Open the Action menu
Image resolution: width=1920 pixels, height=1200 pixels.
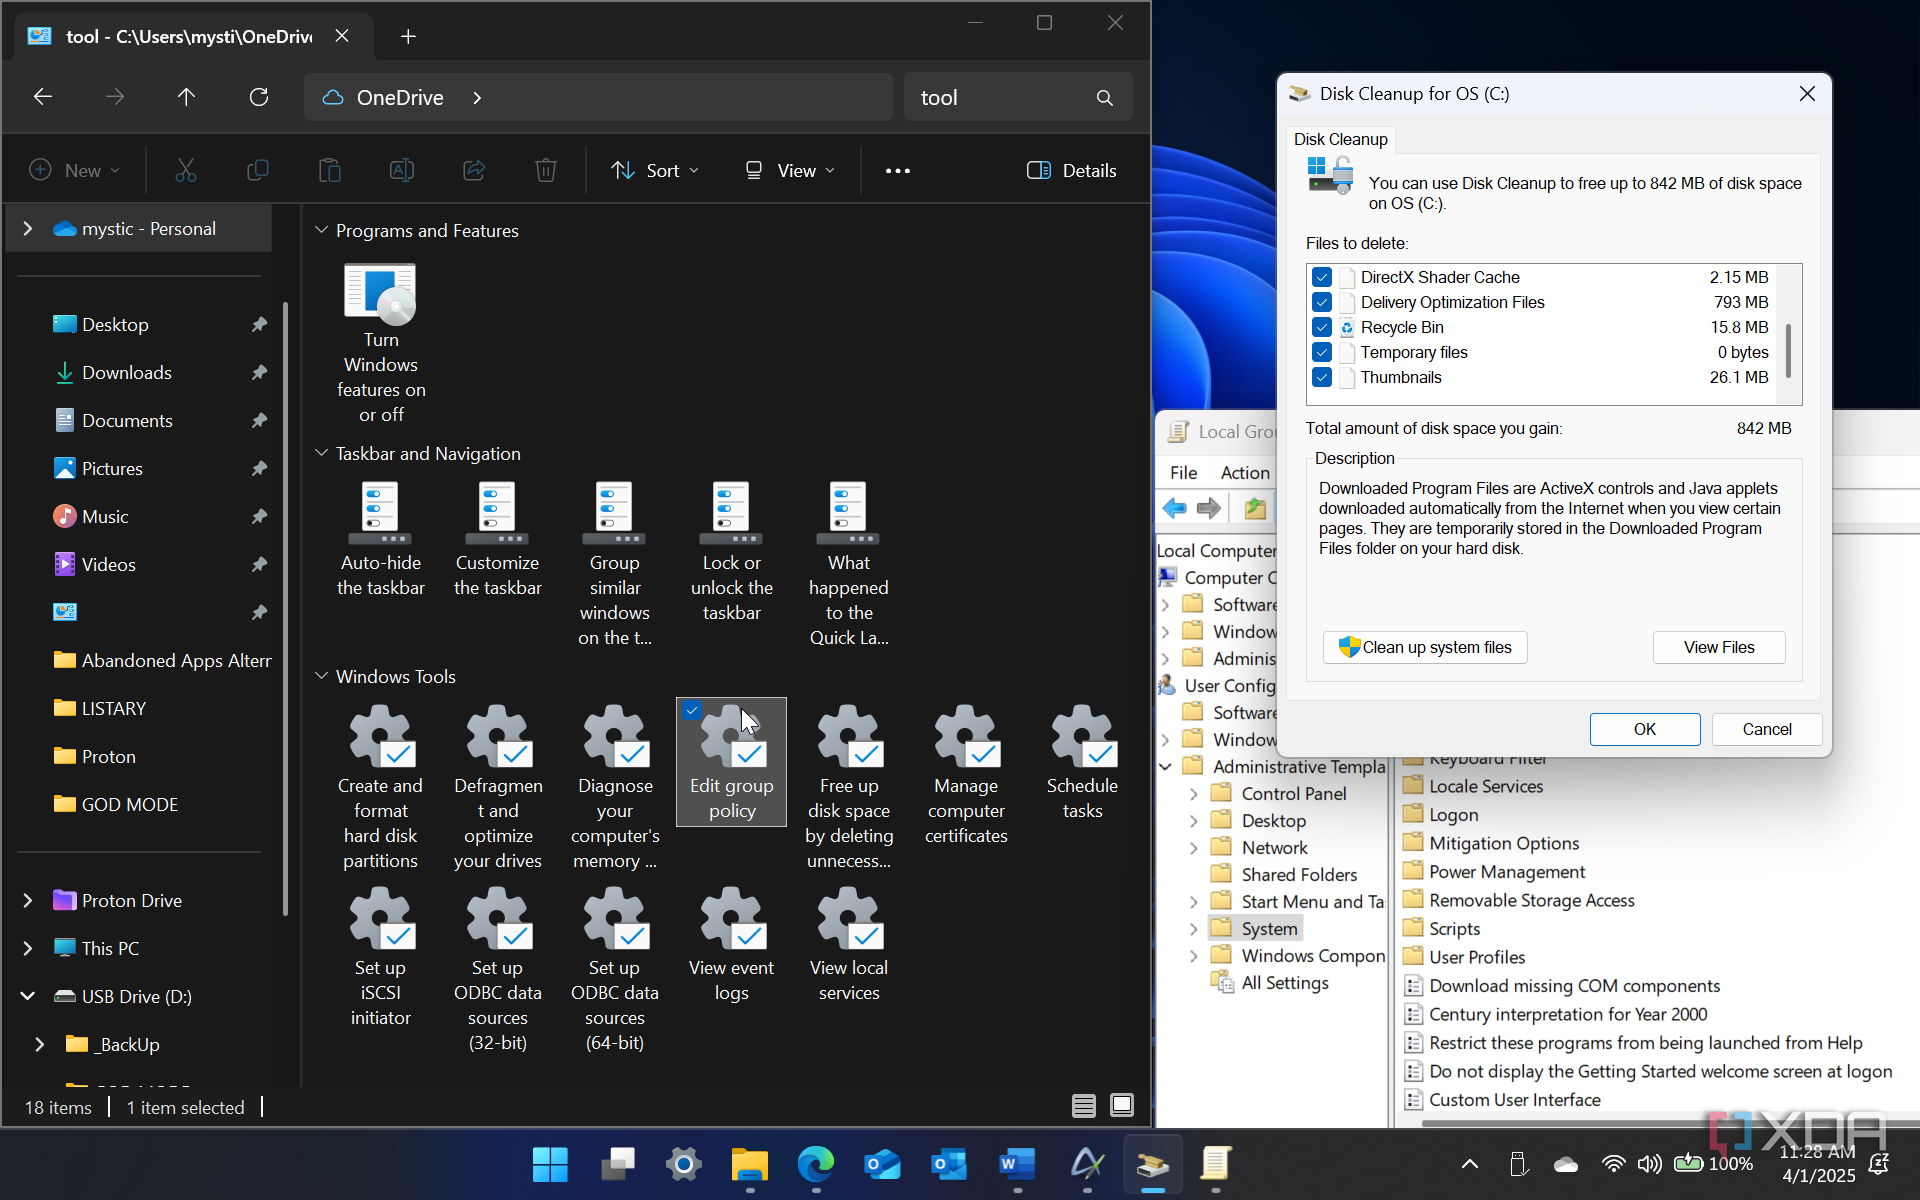[1245, 472]
